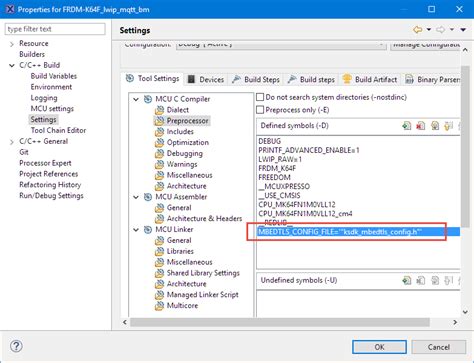Select Processor Expert in the tree

45,163
